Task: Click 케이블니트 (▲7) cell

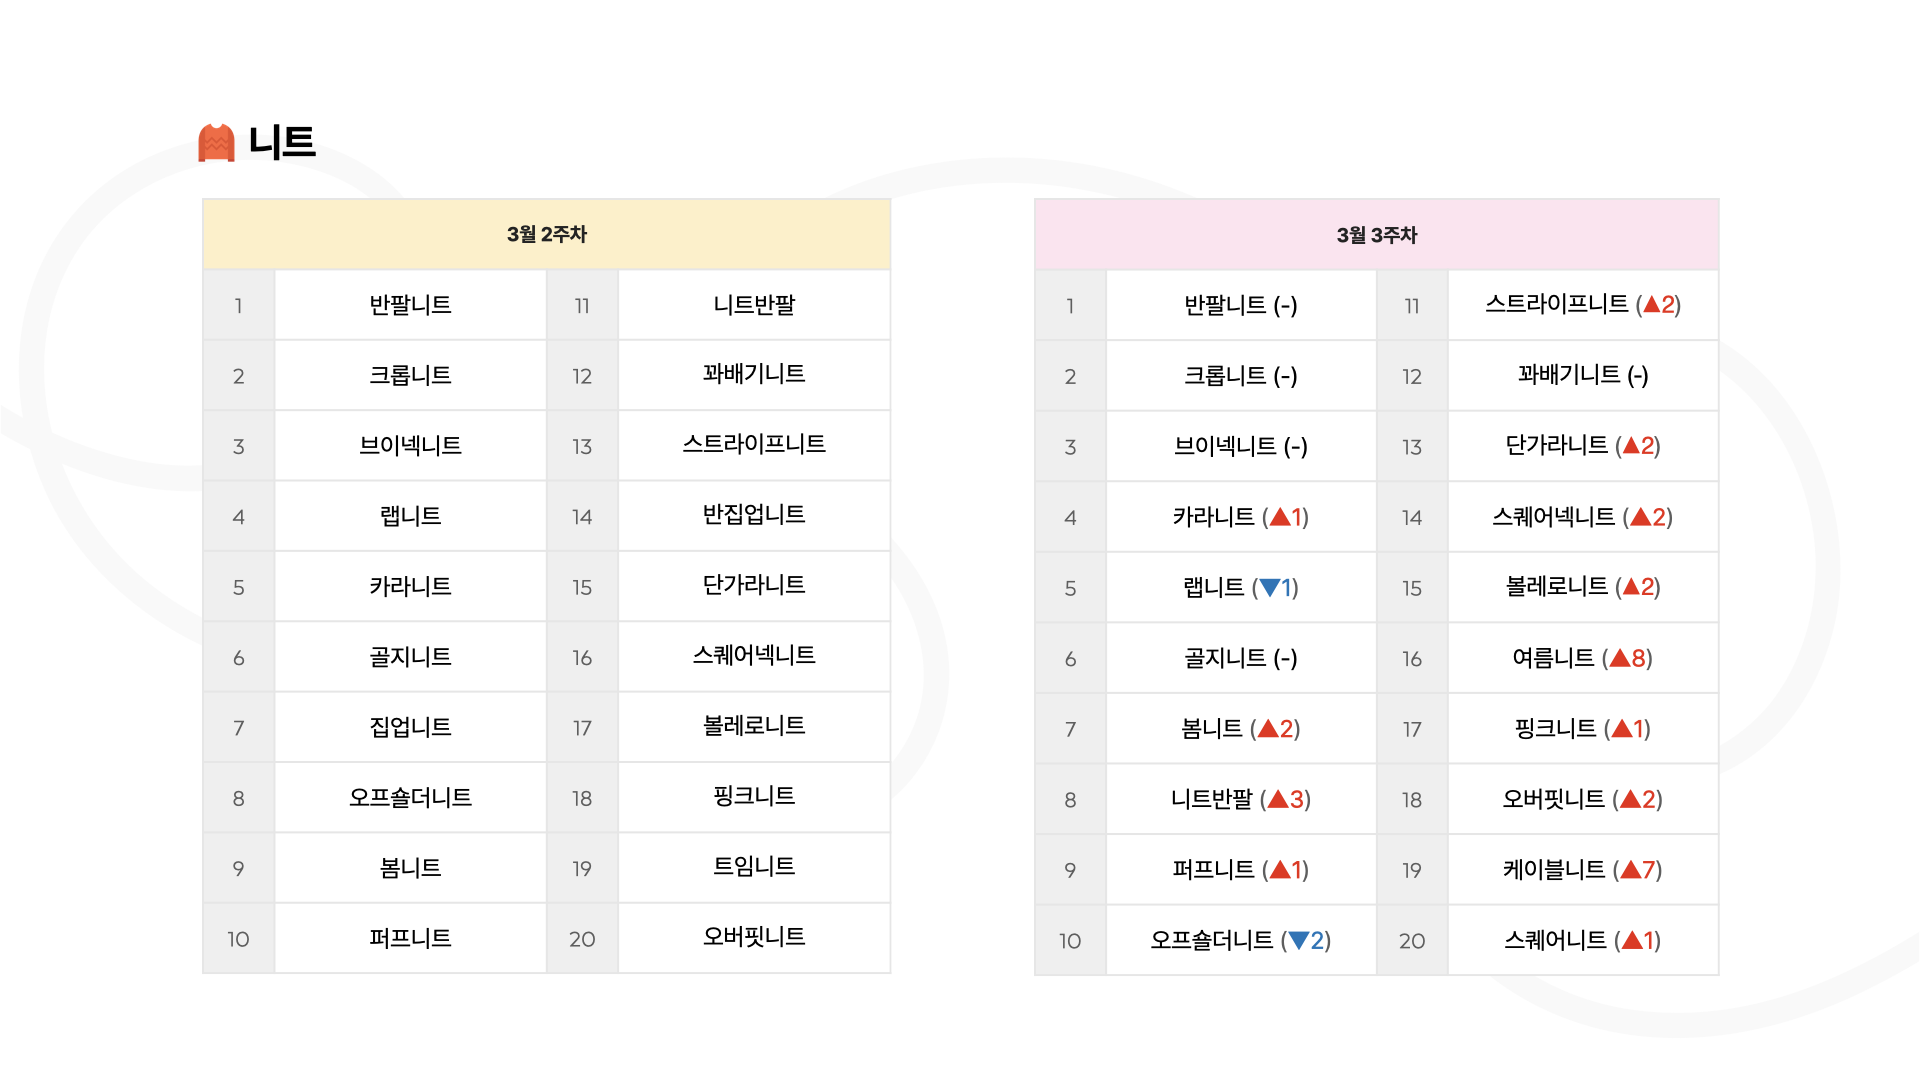Action: [x=1583, y=870]
